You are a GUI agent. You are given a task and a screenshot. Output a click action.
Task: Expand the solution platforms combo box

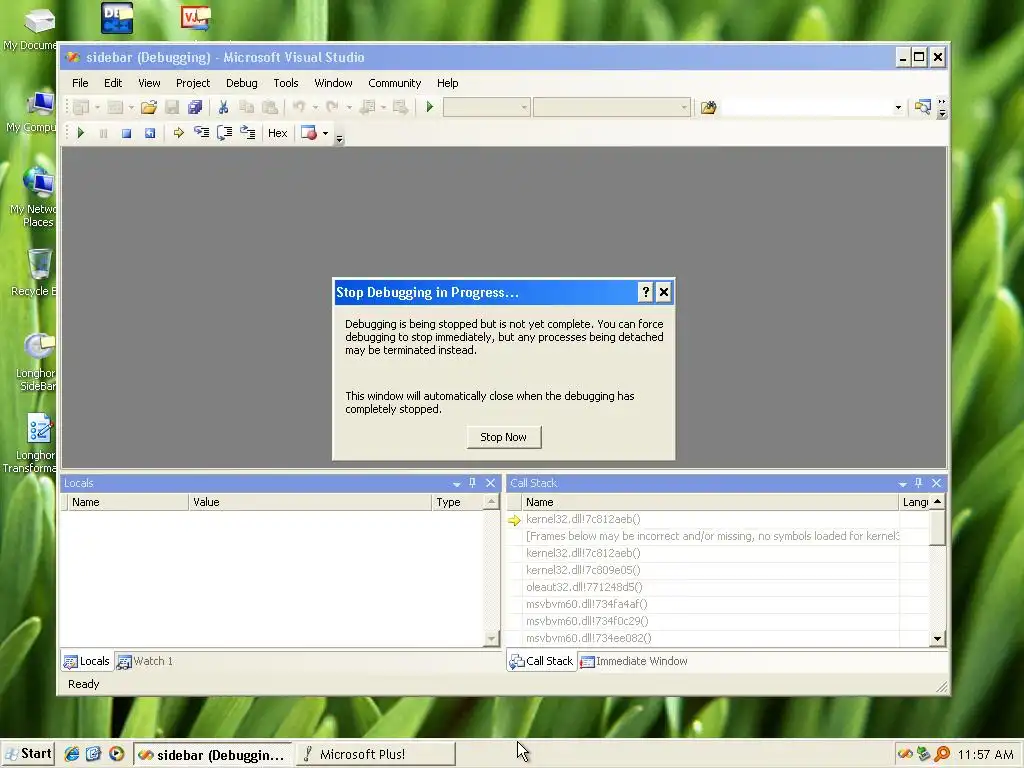point(612,107)
